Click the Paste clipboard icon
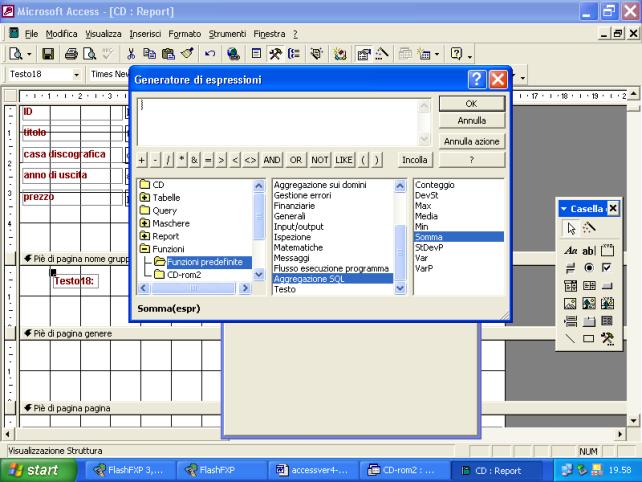This screenshot has width=642, height=482. click(x=168, y=54)
